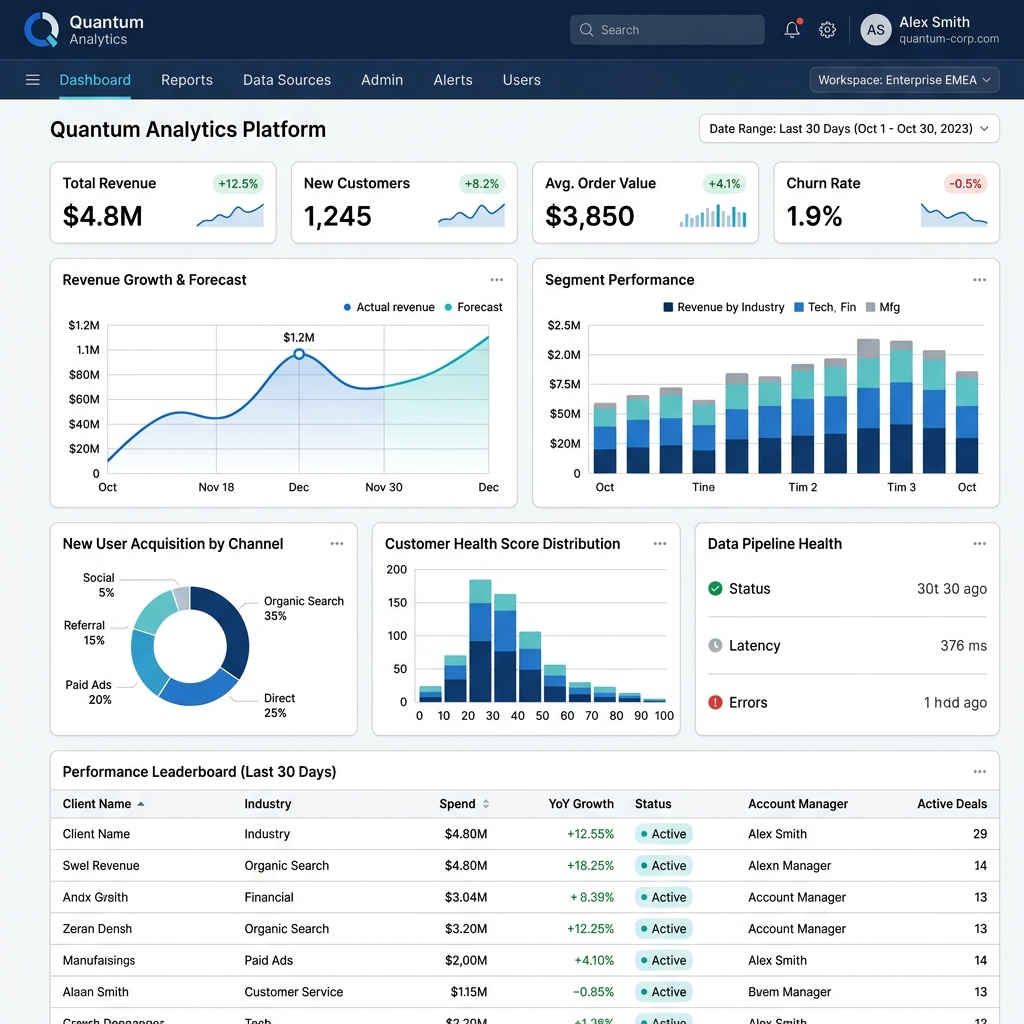Viewport: 1024px width, 1024px height.
Task: Click the red Errors alert icon
Action: tap(715, 702)
